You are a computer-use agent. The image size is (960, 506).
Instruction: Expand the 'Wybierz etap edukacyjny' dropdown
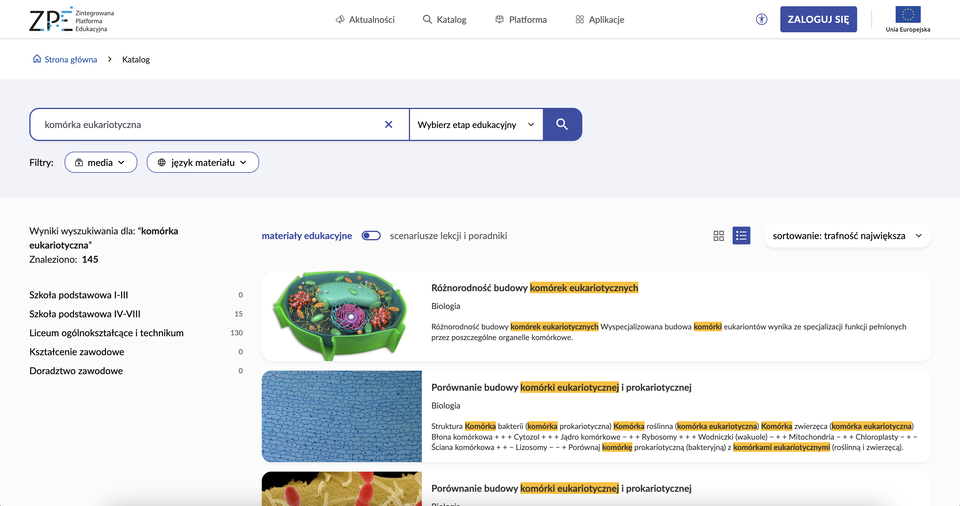[x=476, y=125]
